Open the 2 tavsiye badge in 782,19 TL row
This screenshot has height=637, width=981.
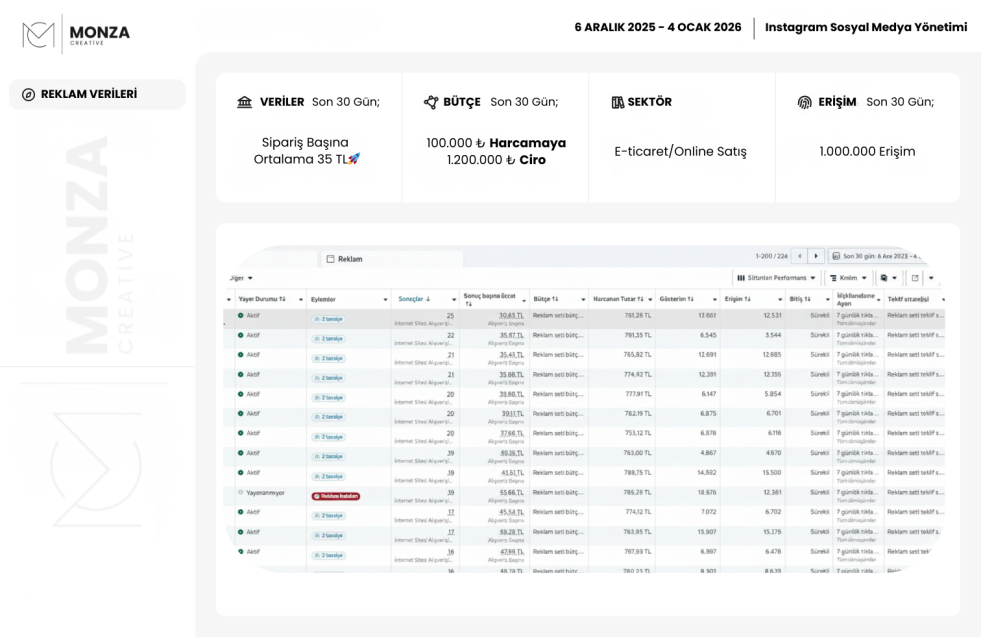328,417
